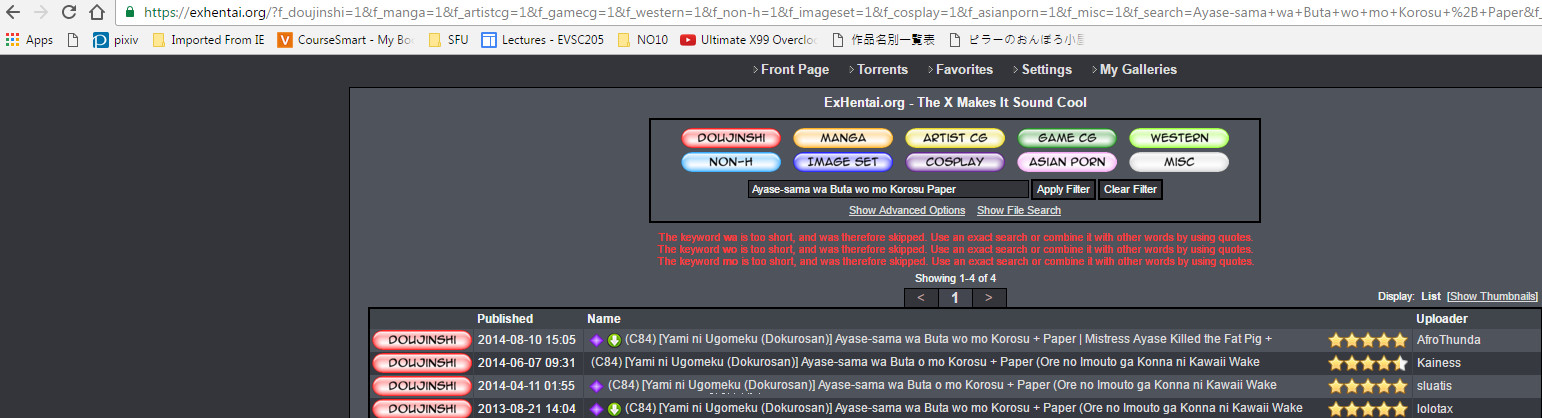Expand Show Advanced Options
The image size is (1542, 418).
pos(907,211)
